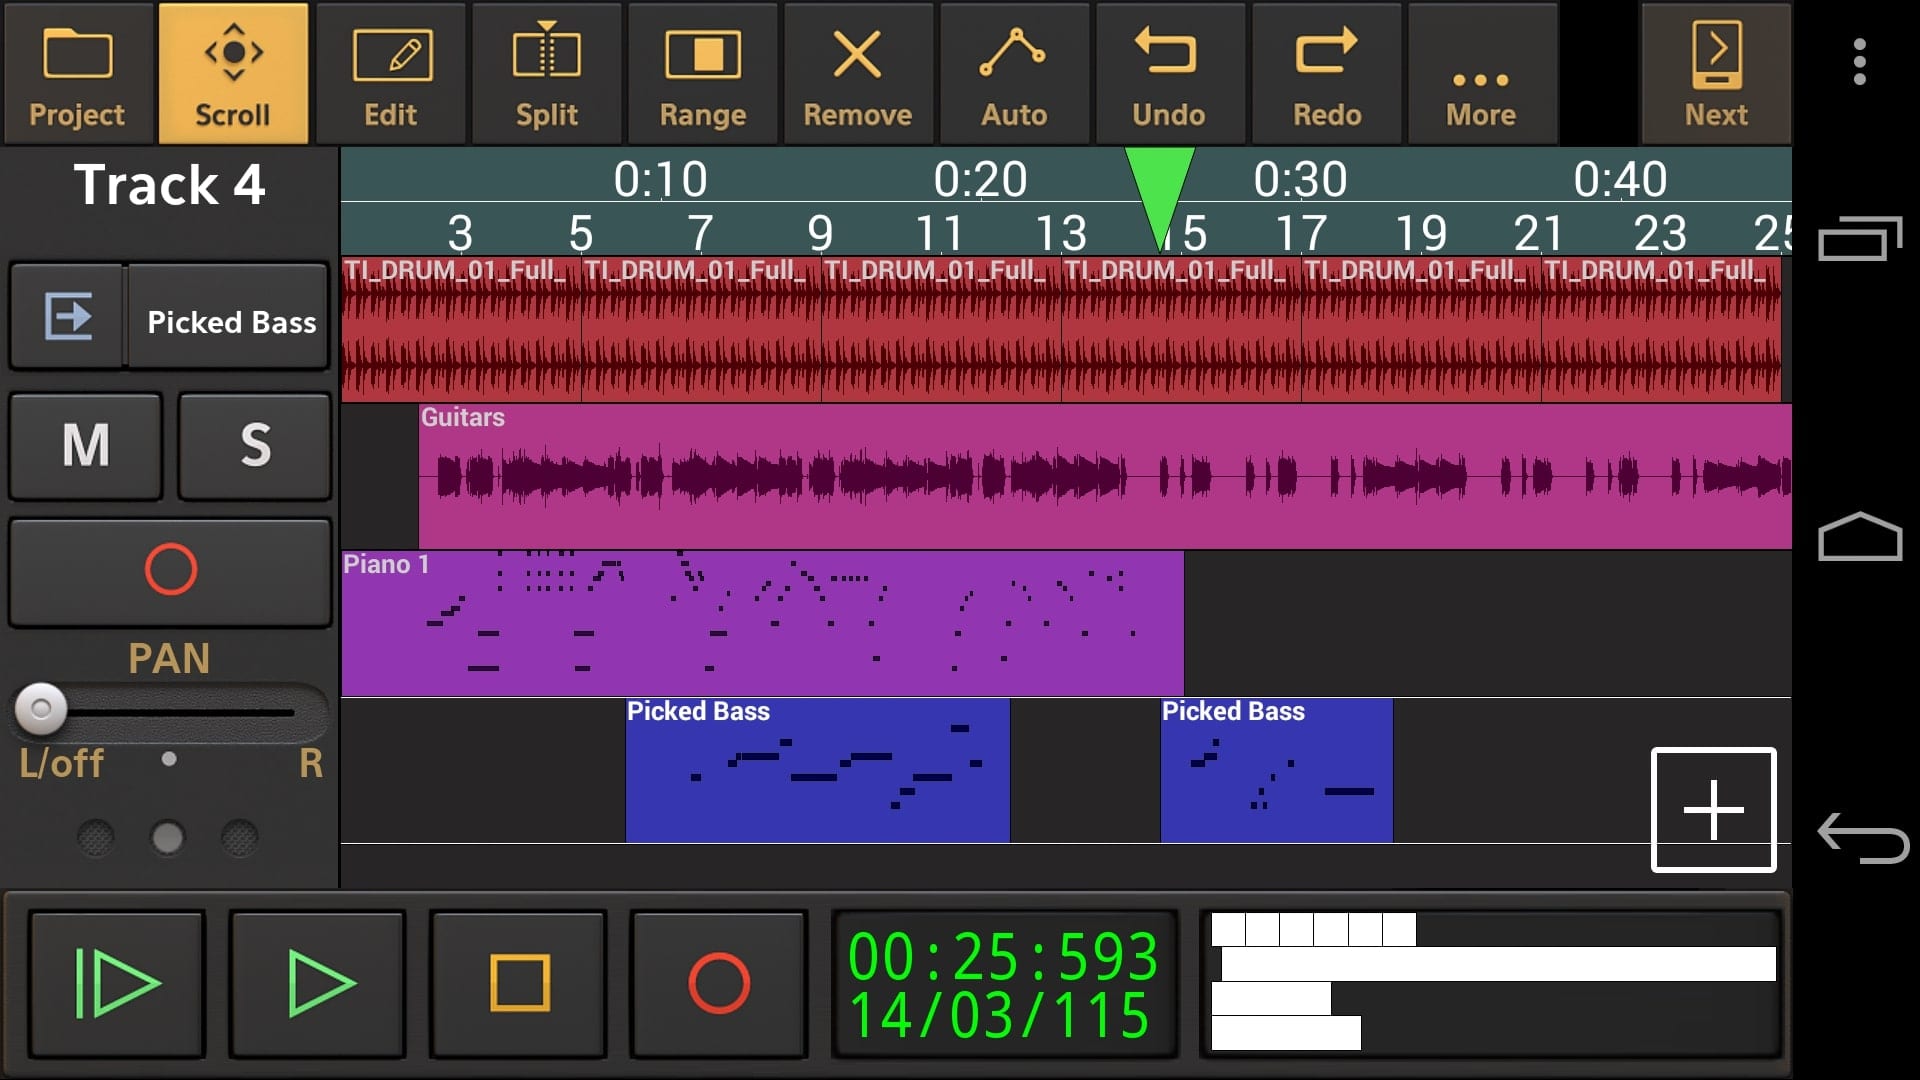Click Next navigation button
The width and height of the screenshot is (1920, 1080).
(1716, 75)
